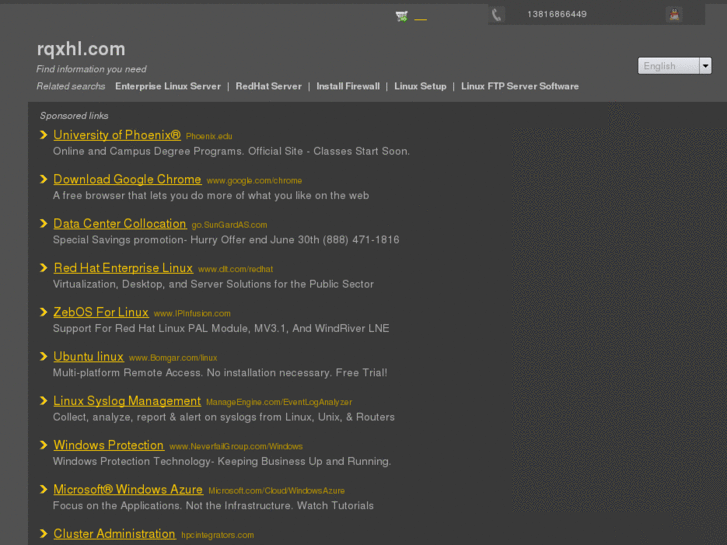Click the ManageEngine.com/EventLogAnalyzer URL text
Screen dimensions: 727x545
click(x=279, y=402)
